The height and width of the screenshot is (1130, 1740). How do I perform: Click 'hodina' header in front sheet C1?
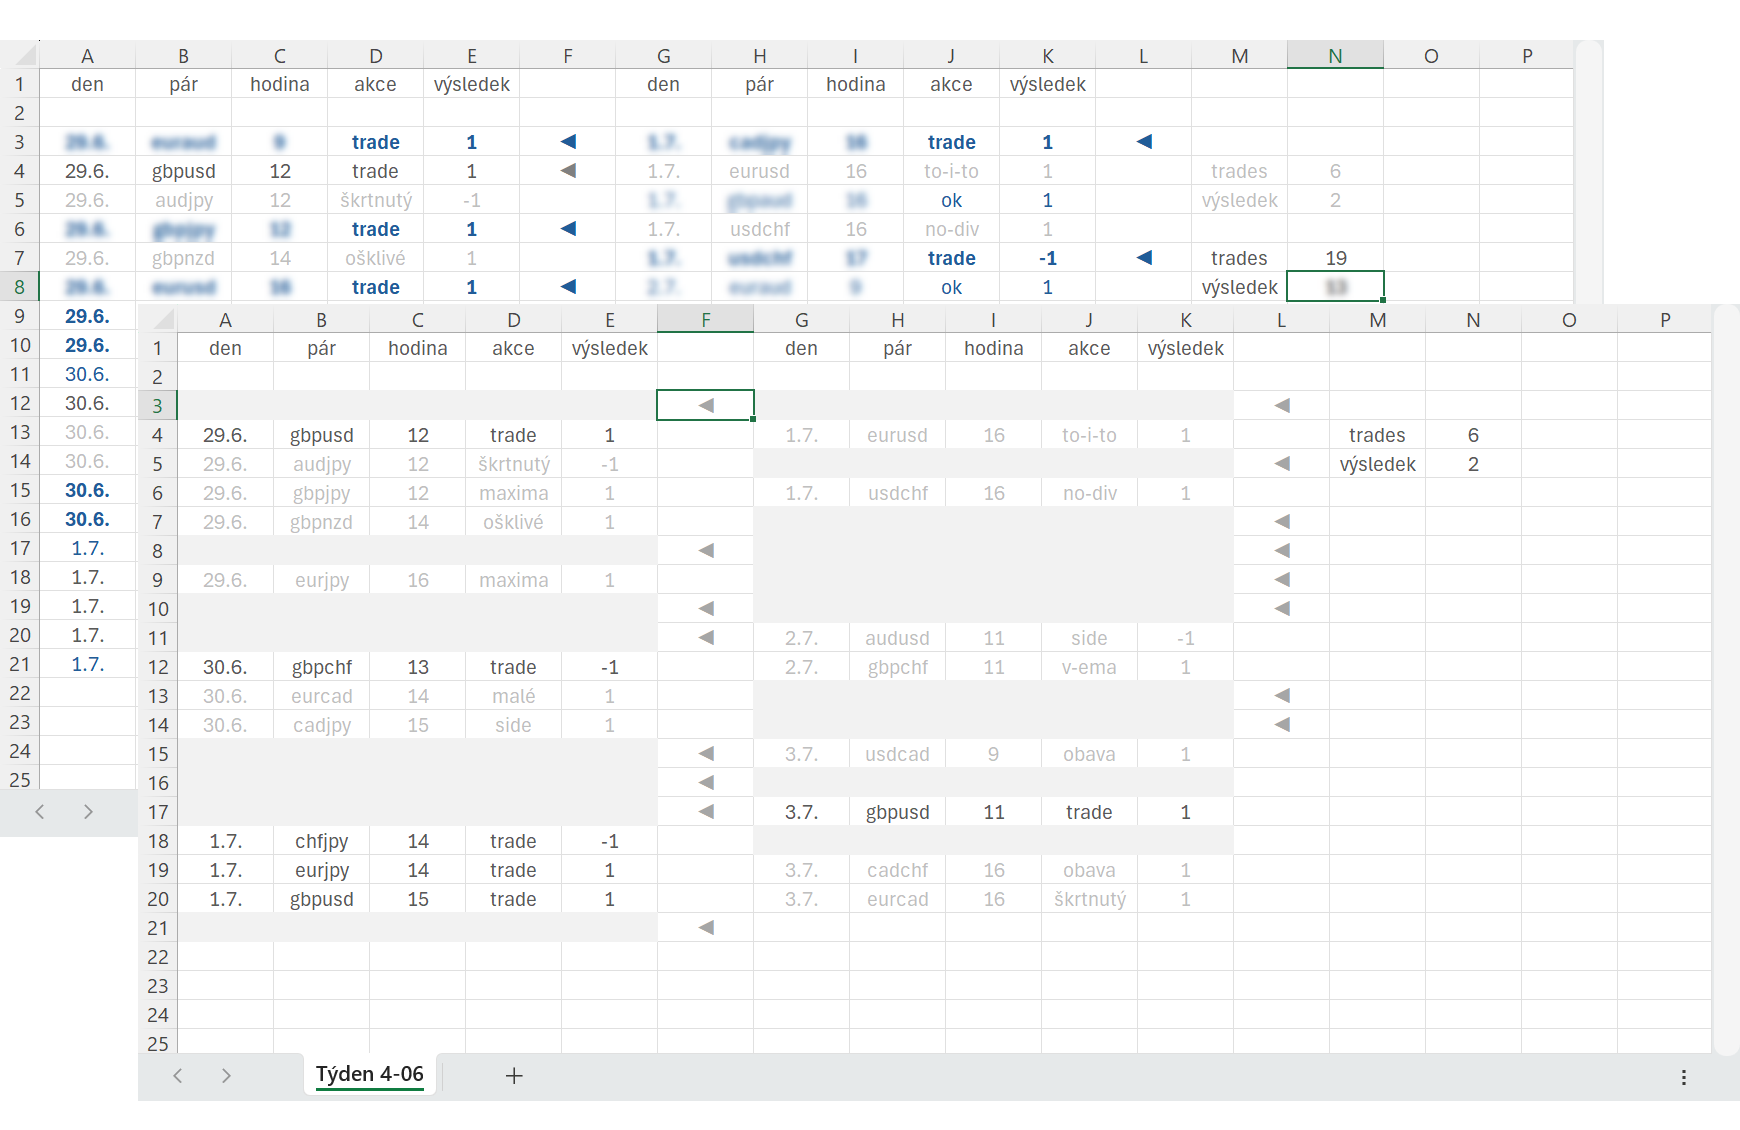click(x=418, y=348)
